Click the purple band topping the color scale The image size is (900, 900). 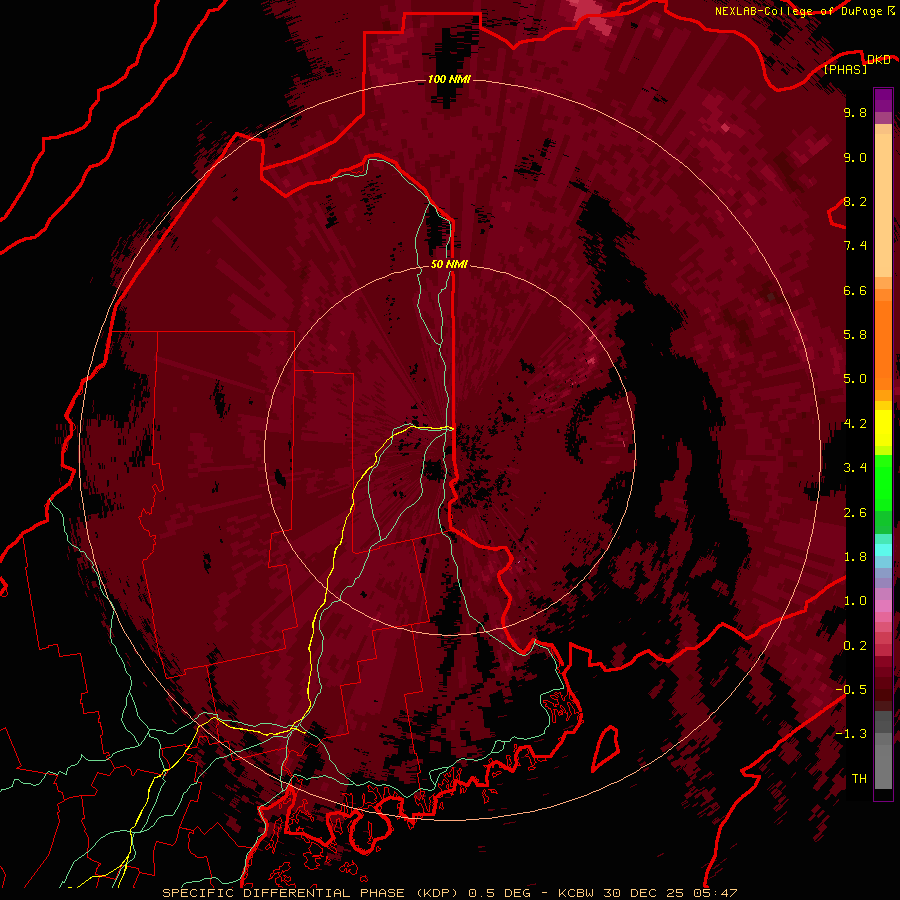click(883, 100)
